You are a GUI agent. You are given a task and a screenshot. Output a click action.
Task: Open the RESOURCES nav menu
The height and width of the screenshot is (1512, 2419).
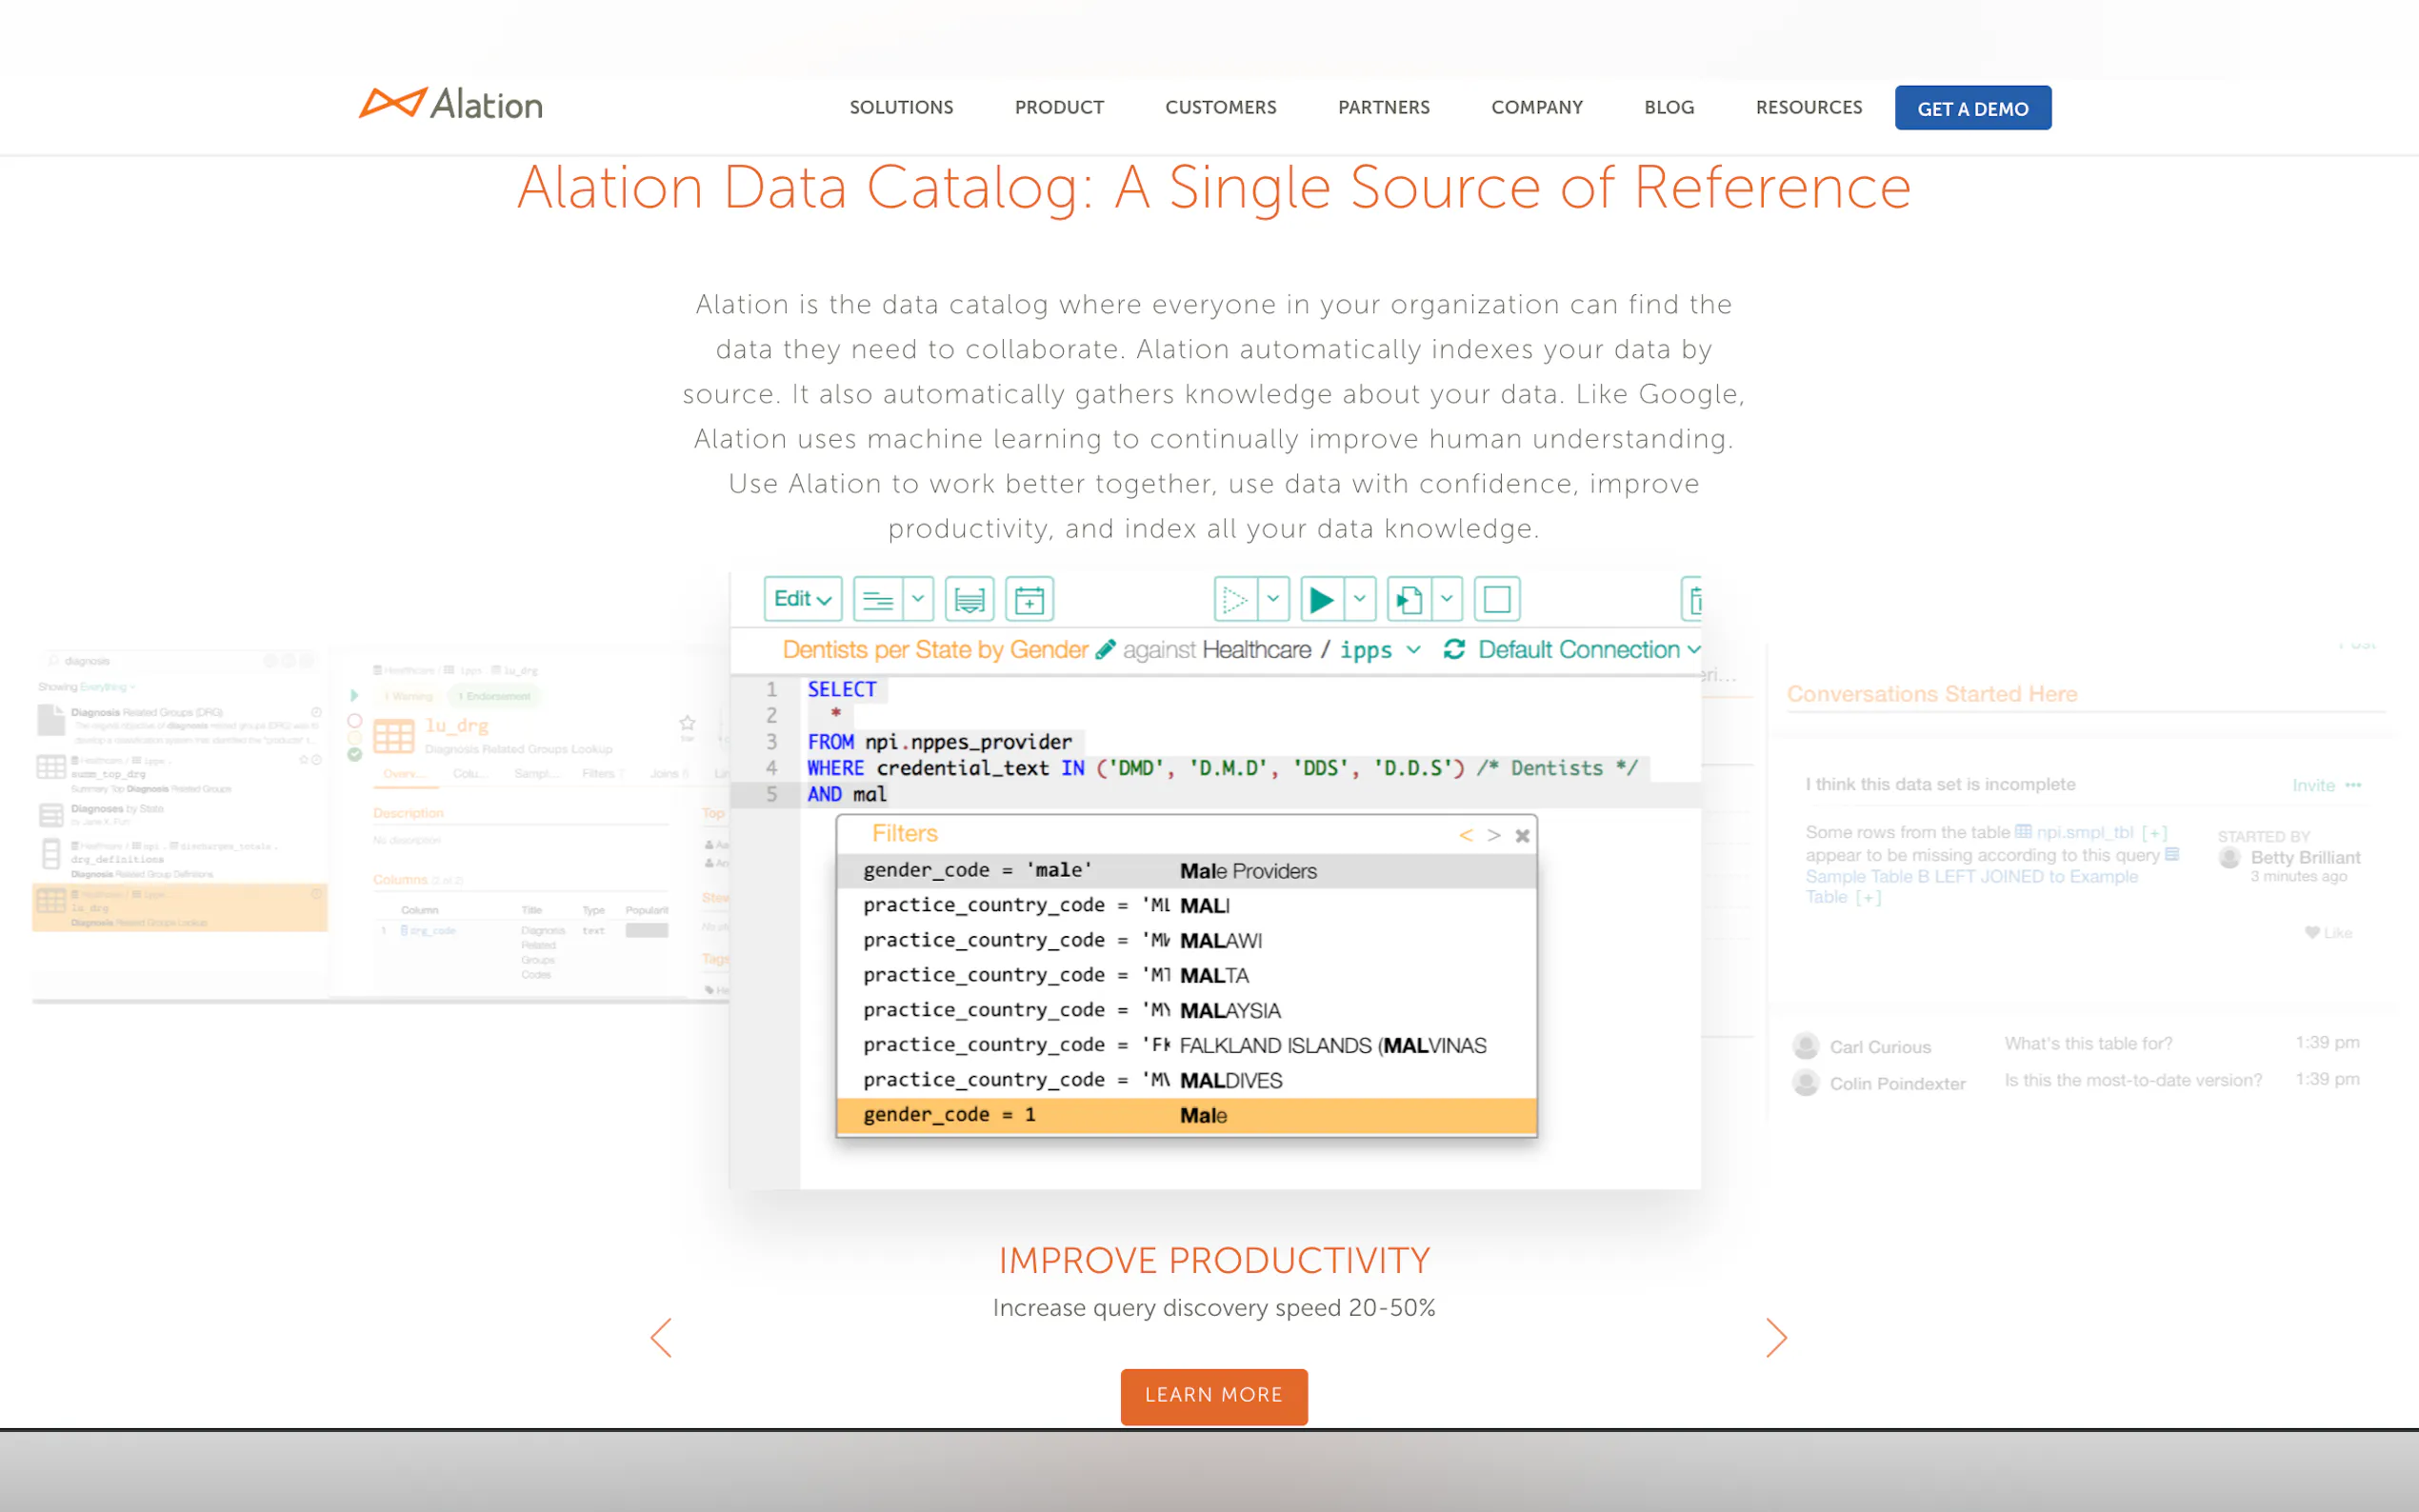pyautogui.click(x=1808, y=107)
